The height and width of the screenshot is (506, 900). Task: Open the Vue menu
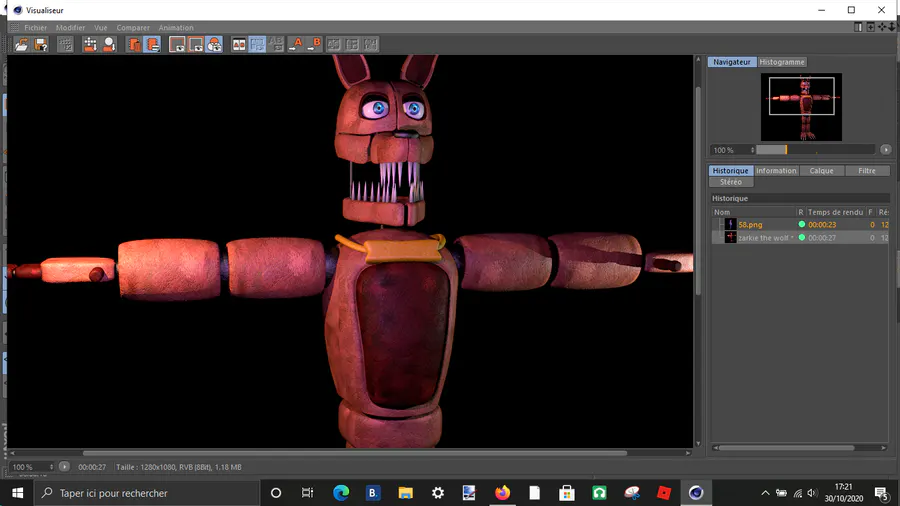click(100, 28)
